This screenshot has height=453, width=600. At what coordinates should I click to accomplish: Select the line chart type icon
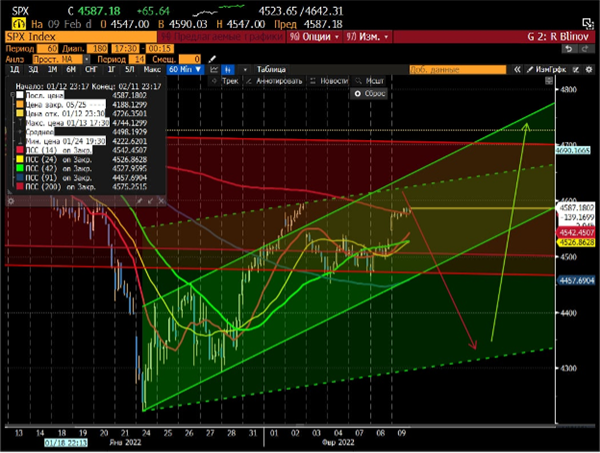pos(214,69)
